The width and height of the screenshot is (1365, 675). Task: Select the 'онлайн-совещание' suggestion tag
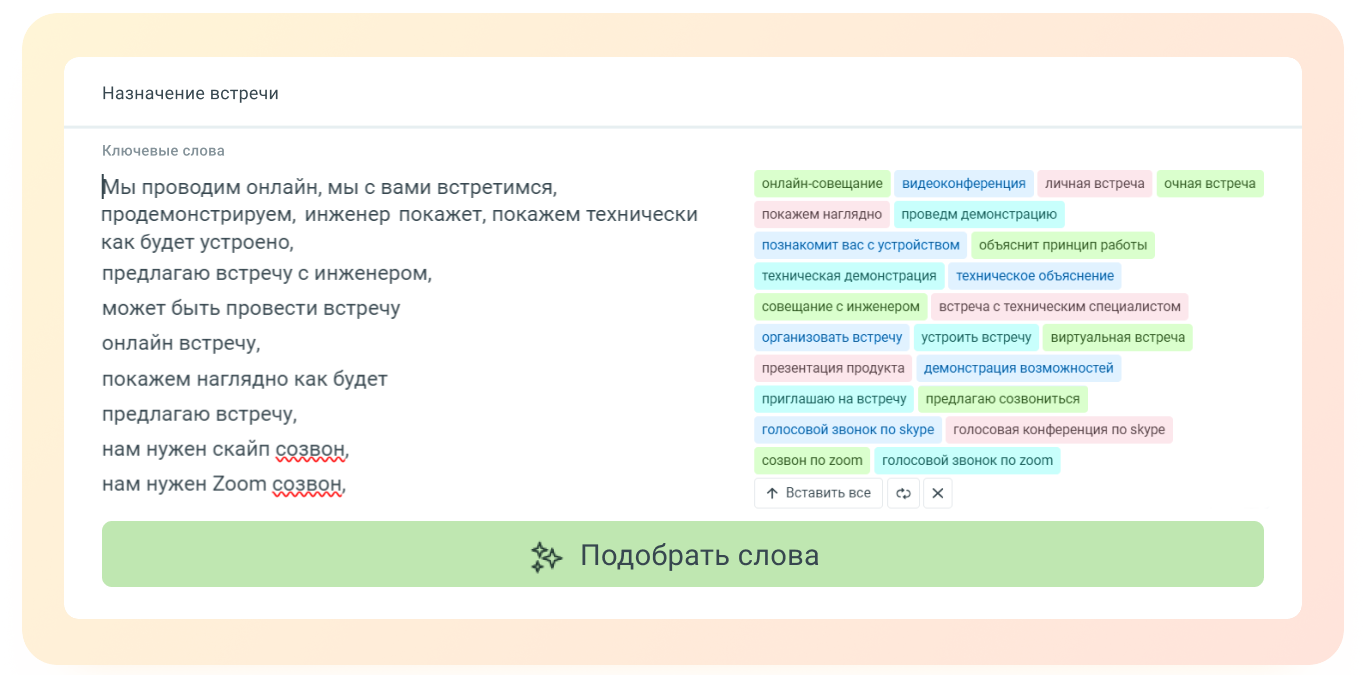pyautogui.click(x=822, y=184)
